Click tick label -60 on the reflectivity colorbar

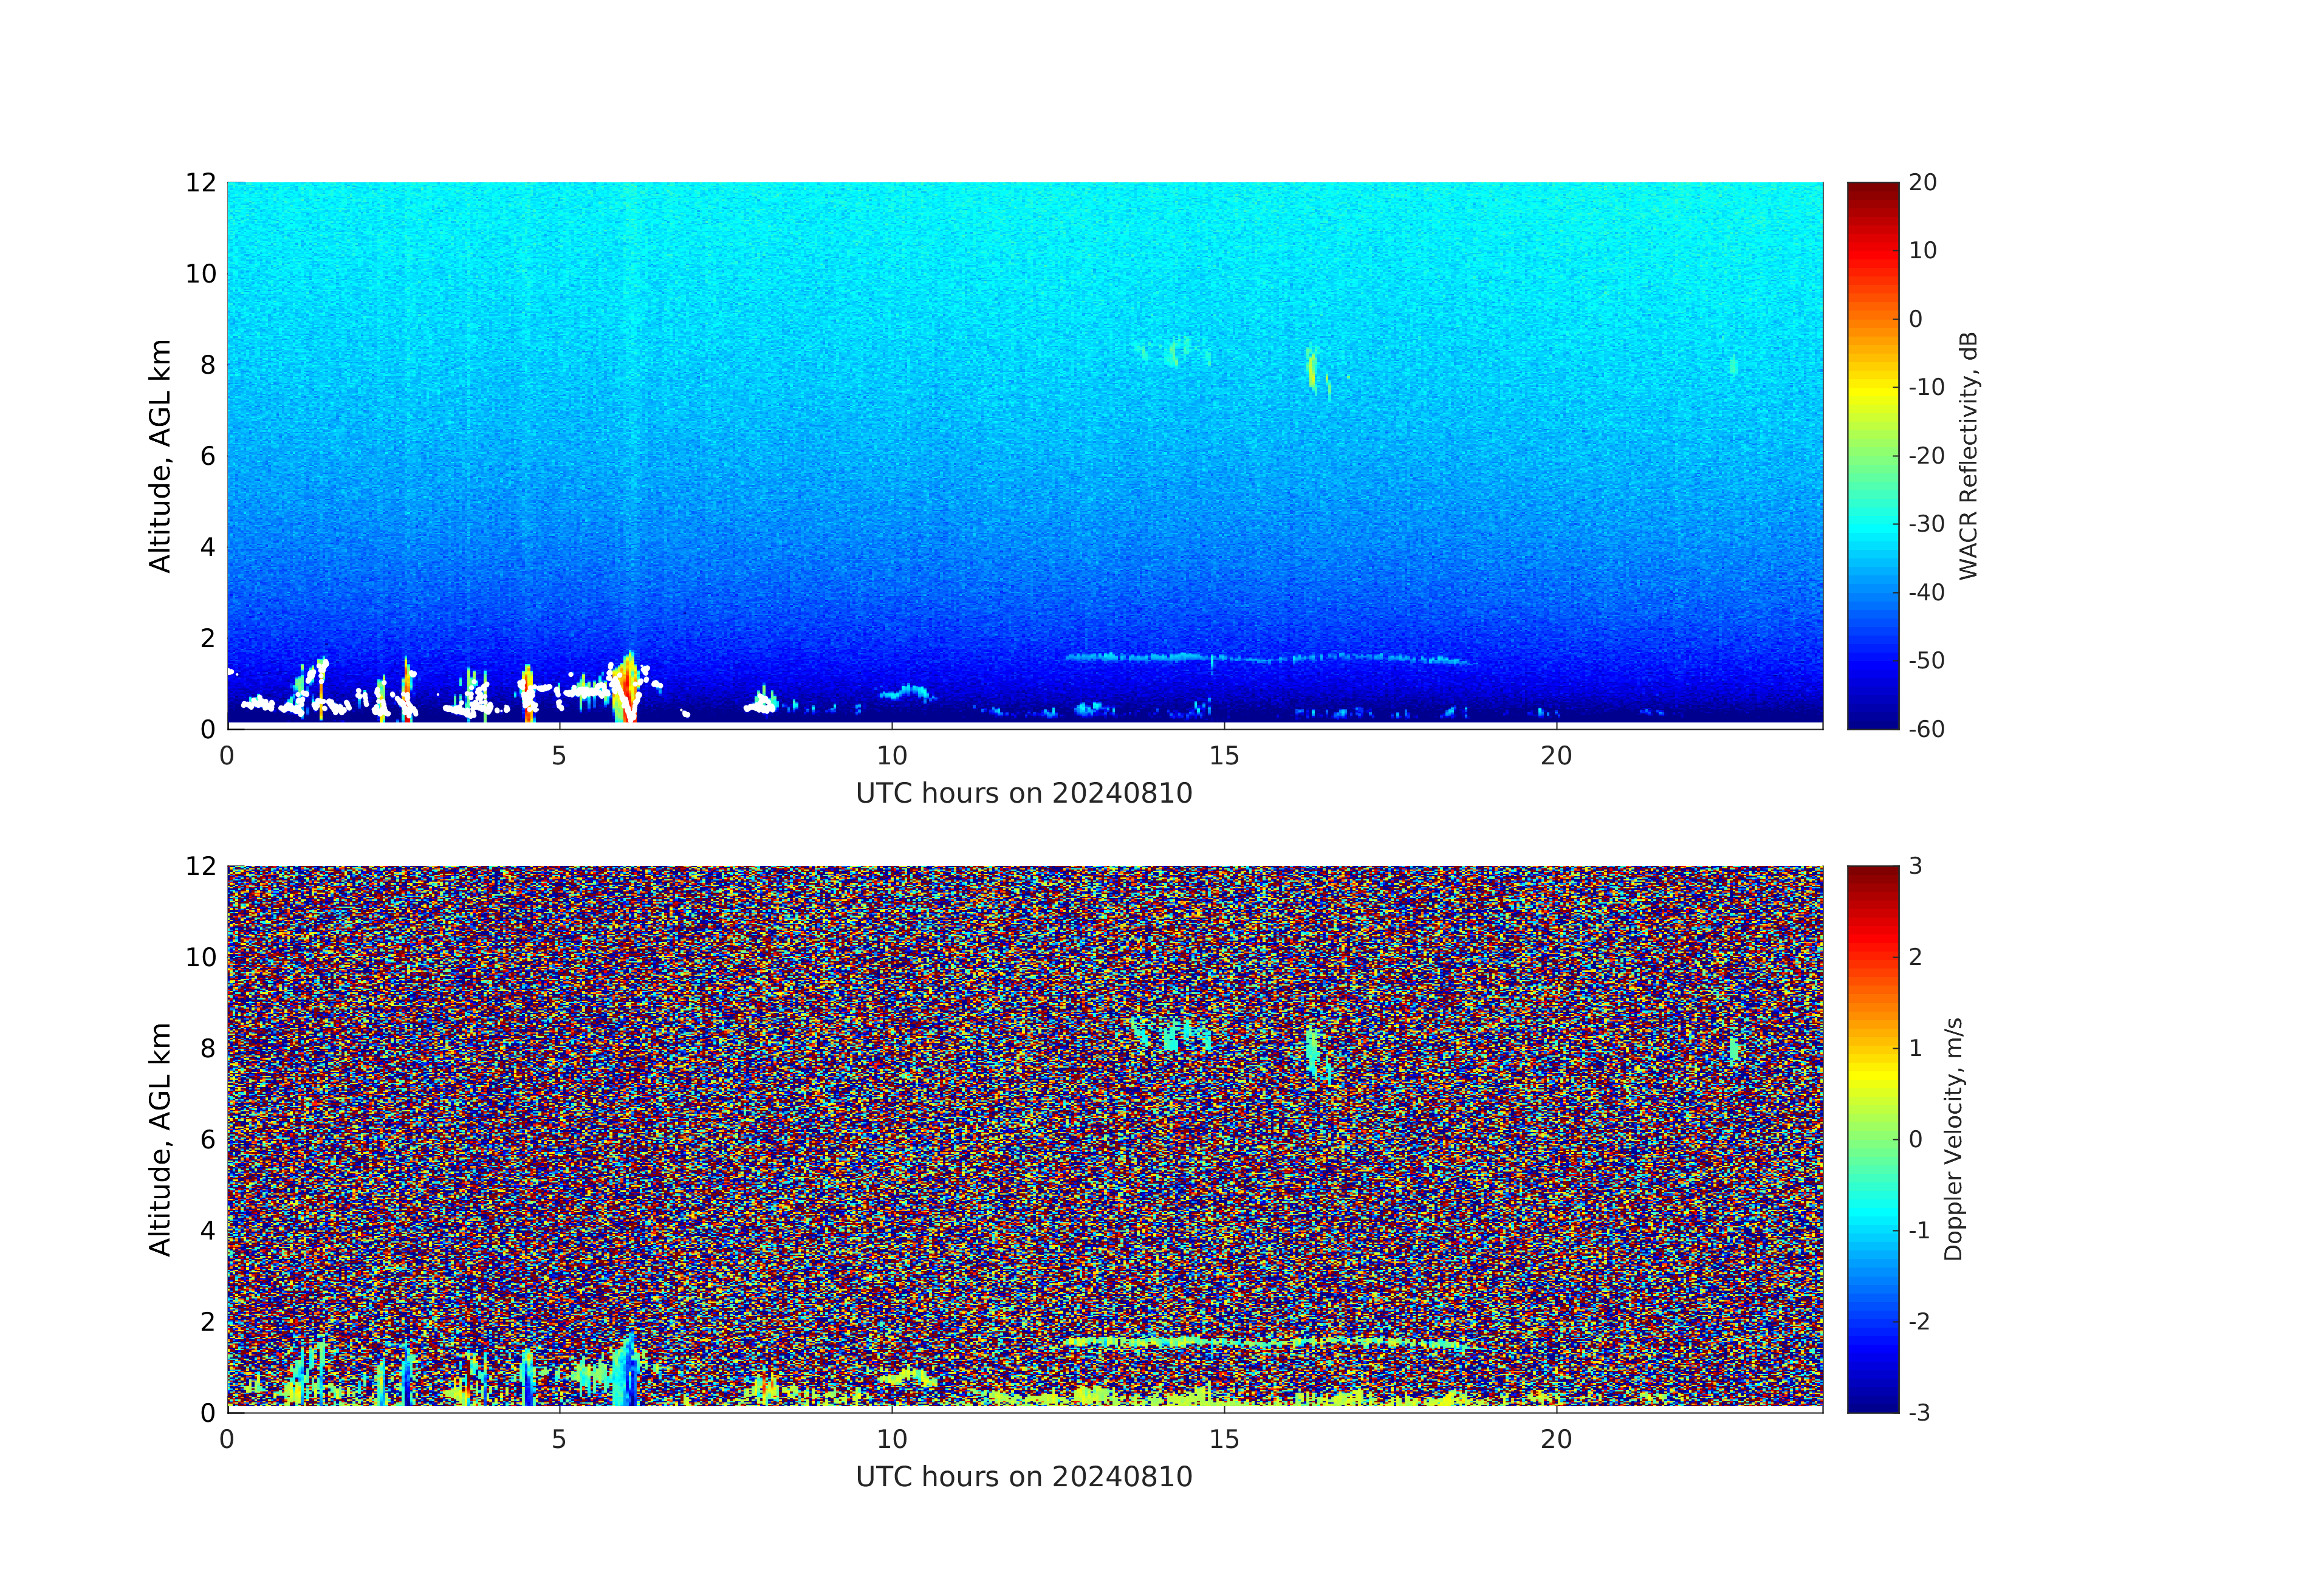pos(1926,729)
